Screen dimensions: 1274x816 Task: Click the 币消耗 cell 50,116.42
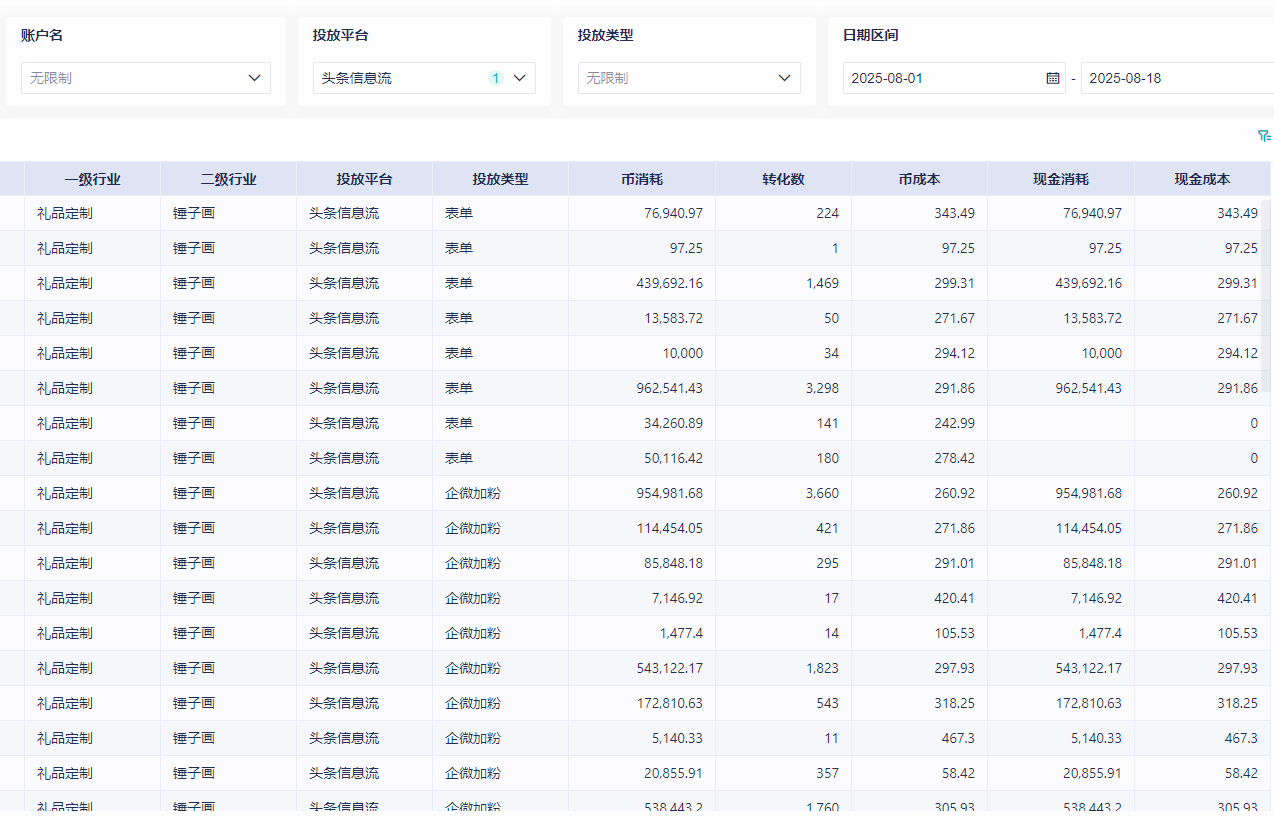(x=642, y=458)
